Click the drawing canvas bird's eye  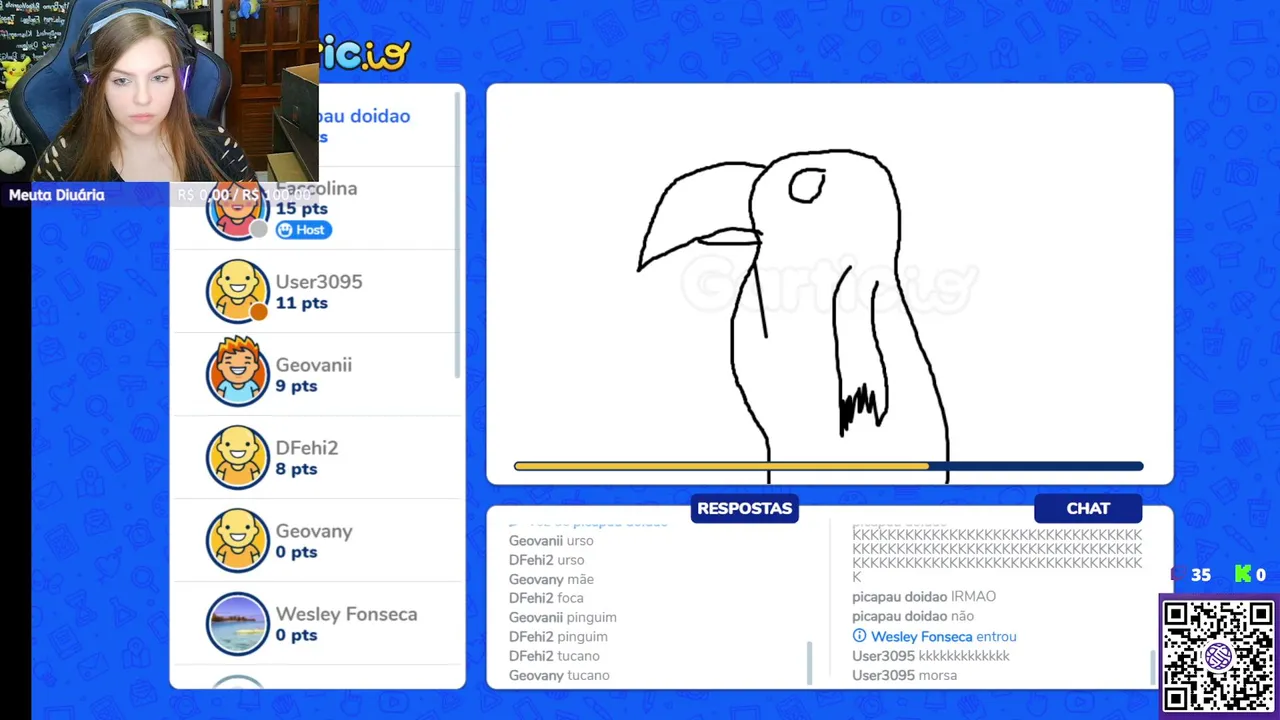pyautogui.click(x=806, y=186)
